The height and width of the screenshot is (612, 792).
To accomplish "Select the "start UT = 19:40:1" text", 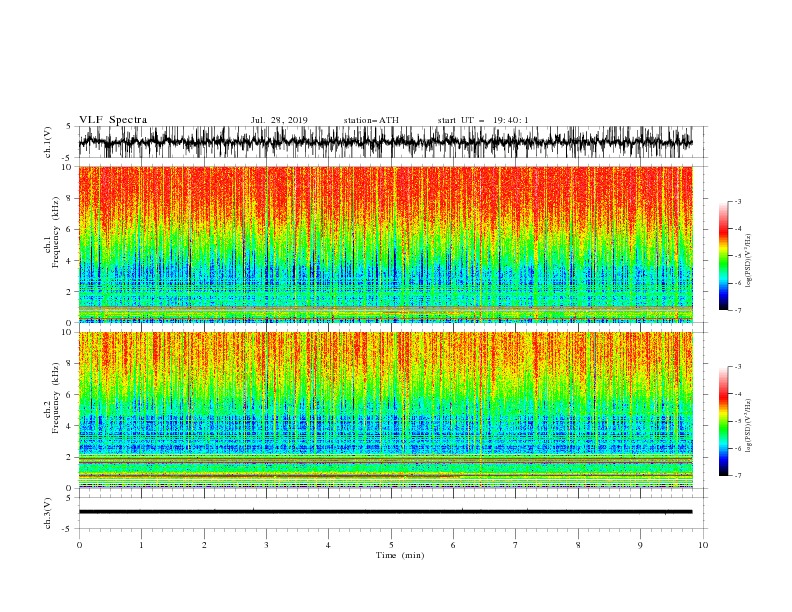I will tap(483, 120).
